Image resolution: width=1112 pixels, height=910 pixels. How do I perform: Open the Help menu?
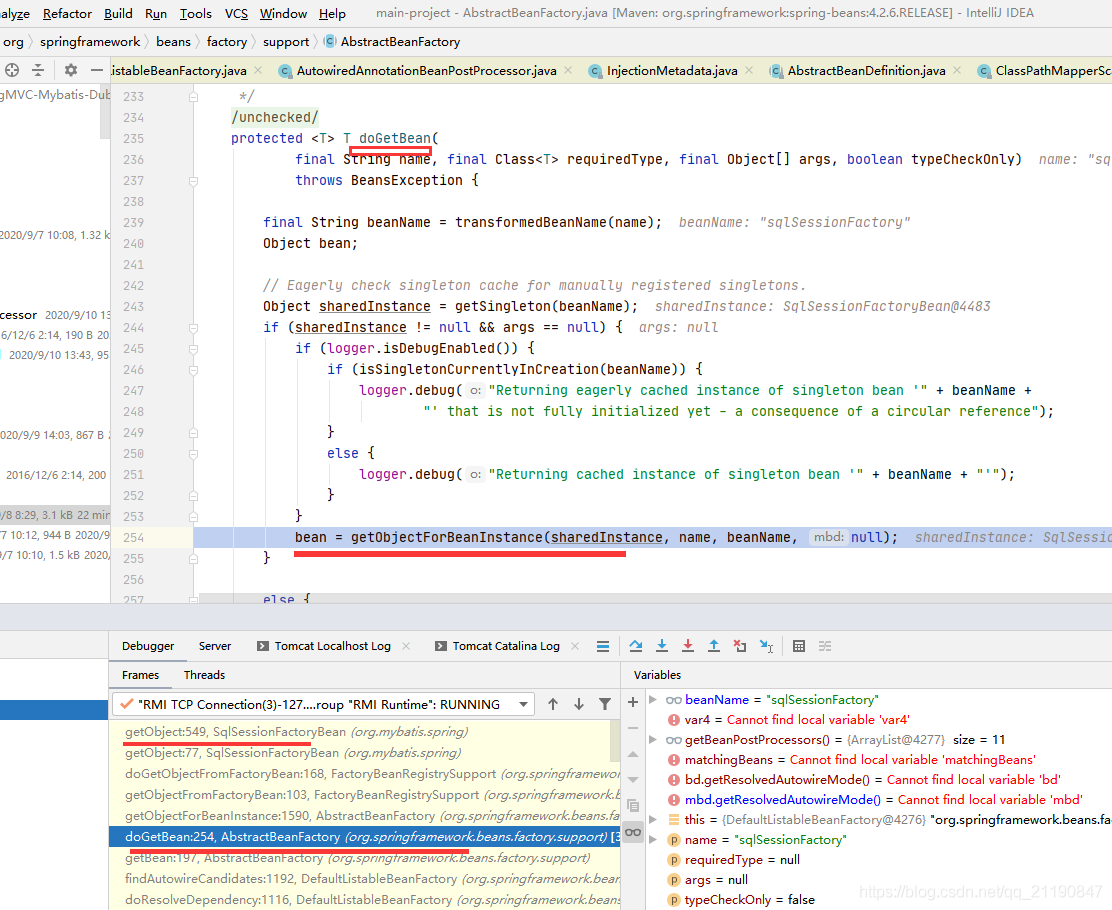(332, 13)
